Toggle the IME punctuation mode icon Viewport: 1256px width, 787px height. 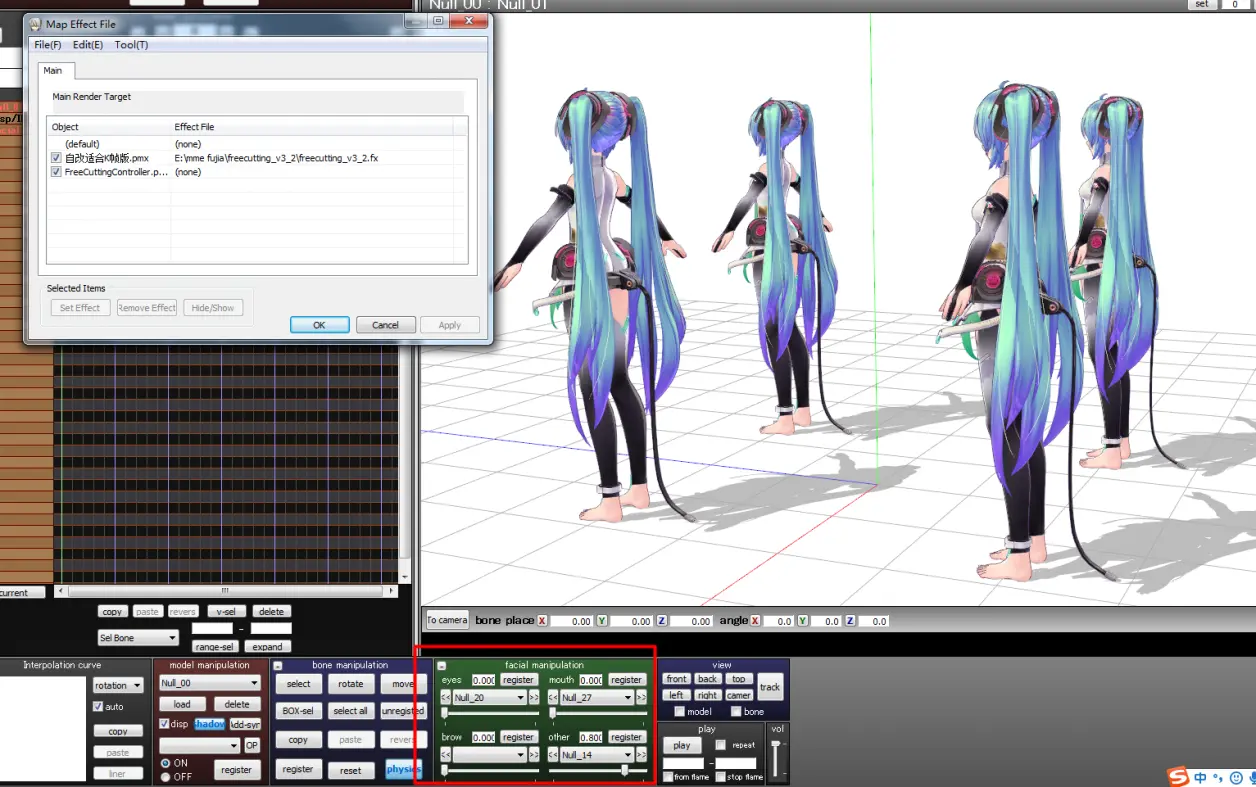click(x=1218, y=778)
